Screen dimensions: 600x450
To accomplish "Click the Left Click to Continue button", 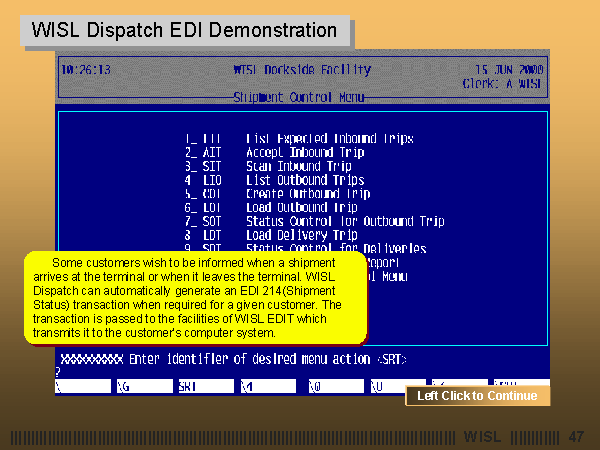I will click(476, 396).
